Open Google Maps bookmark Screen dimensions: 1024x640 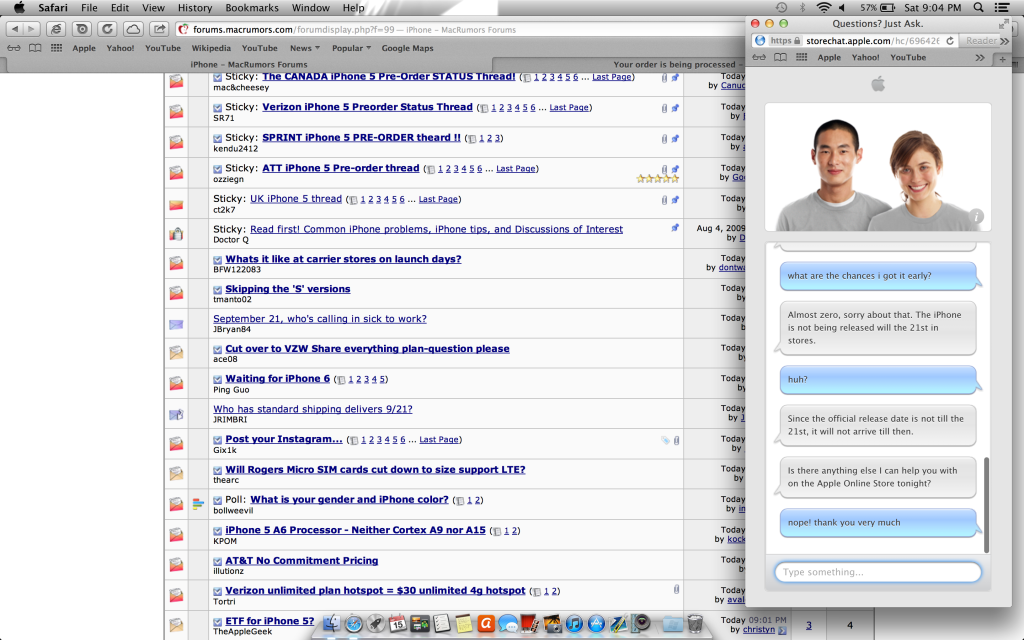point(407,48)
